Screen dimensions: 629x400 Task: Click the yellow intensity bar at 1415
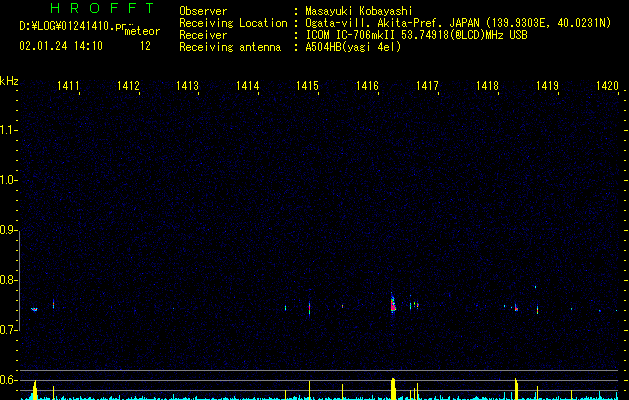click(309, 390)
